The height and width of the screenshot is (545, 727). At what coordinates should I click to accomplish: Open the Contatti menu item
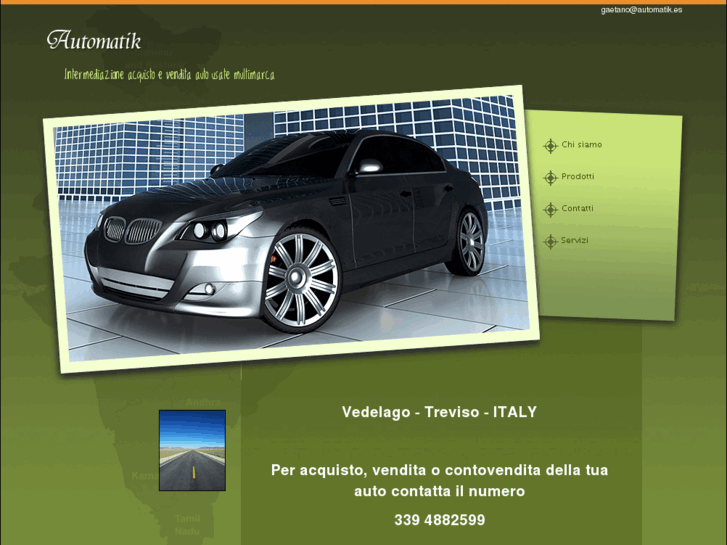coord(577,208)
